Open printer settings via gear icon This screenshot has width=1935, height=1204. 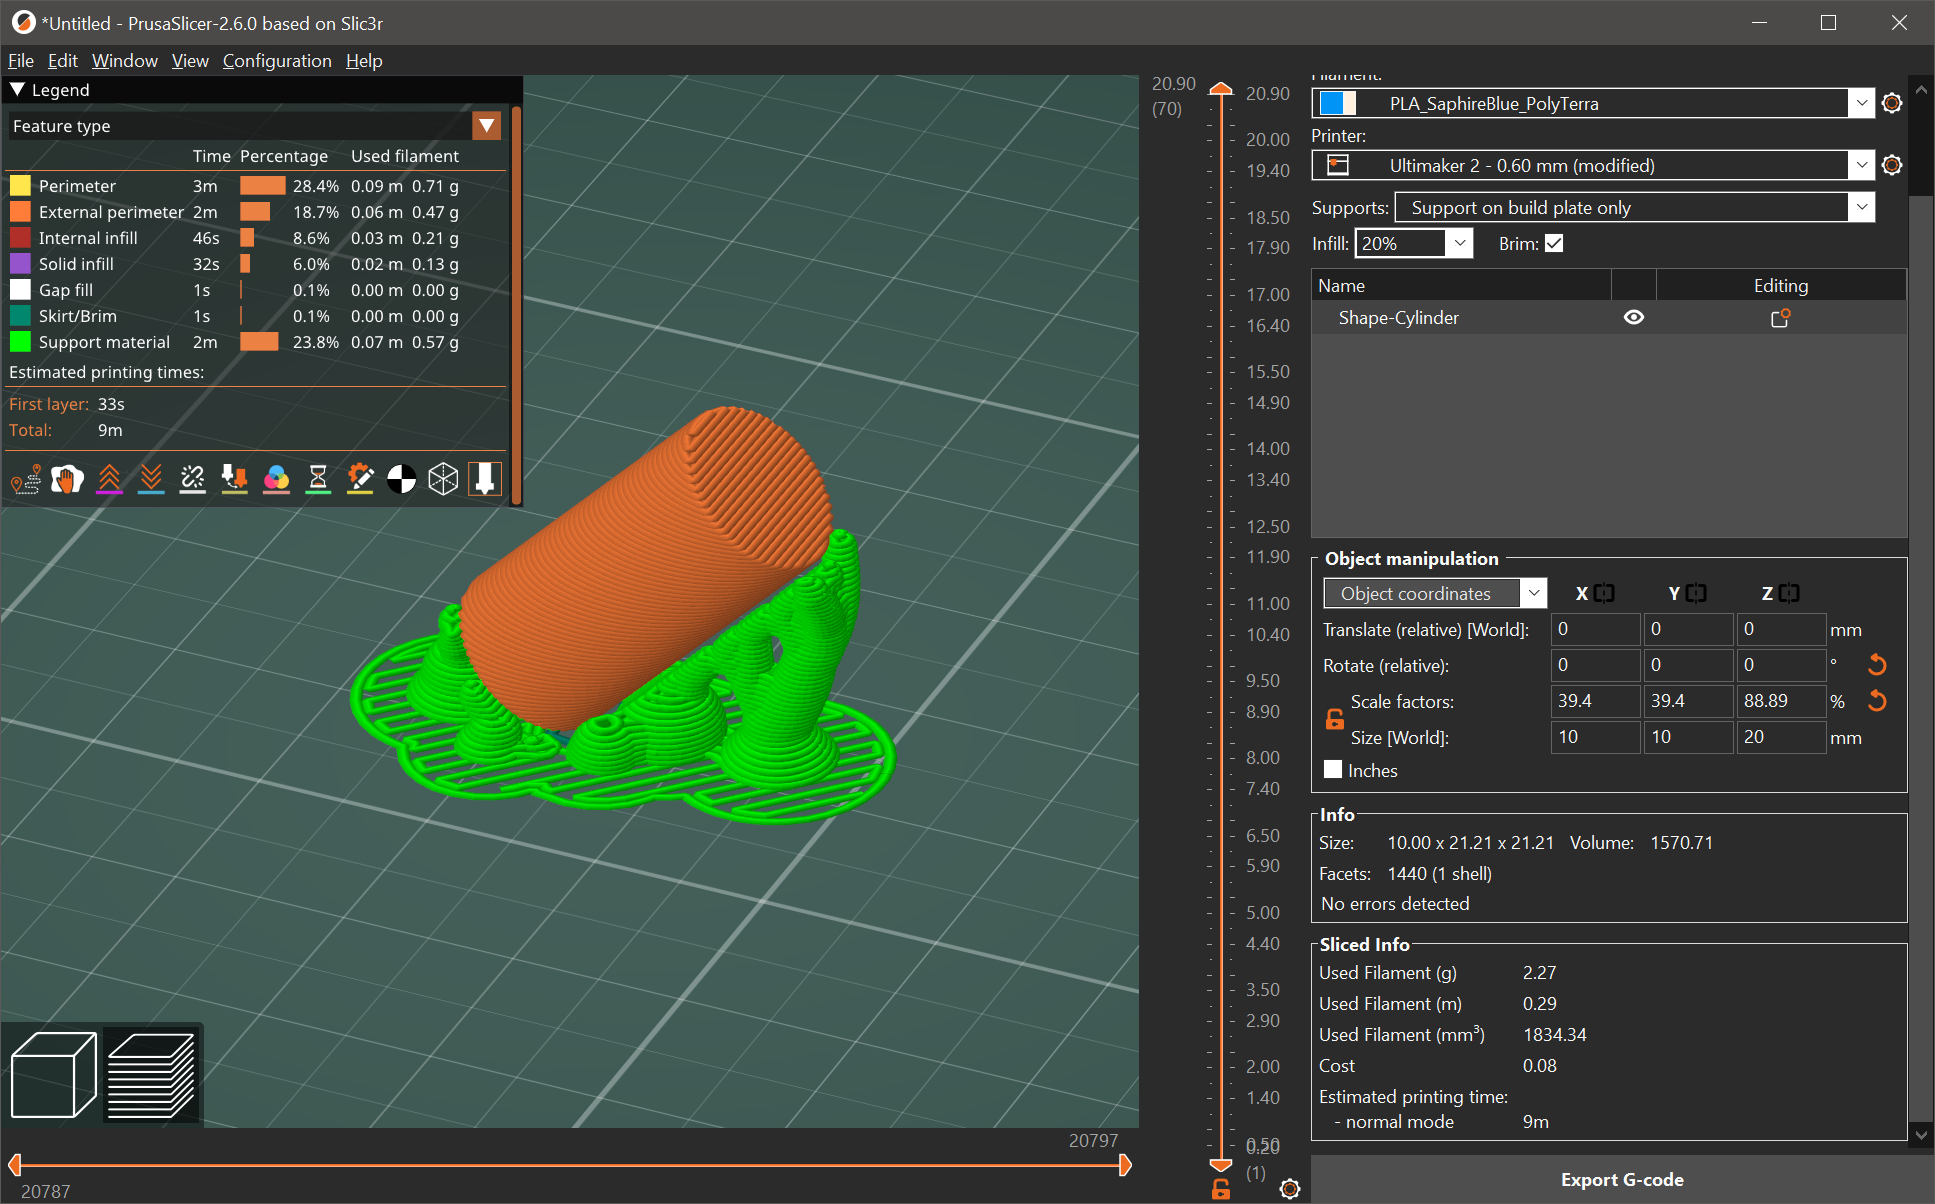click(x=1891, y=165)
